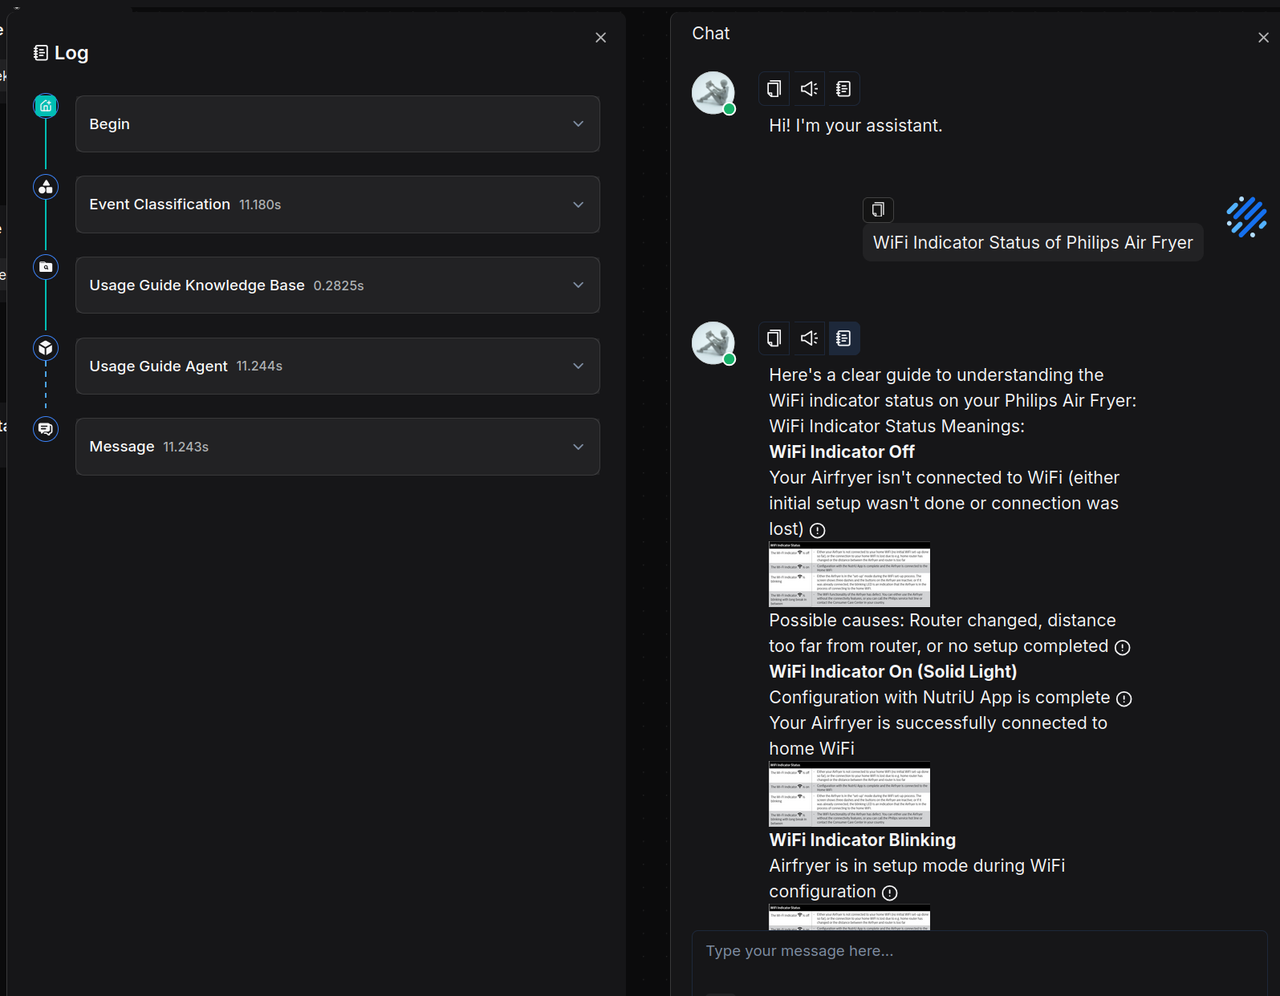Copy the user's WiFi Indicator query
This screenshot has height=996, width=1280.
tap(878, 209)
